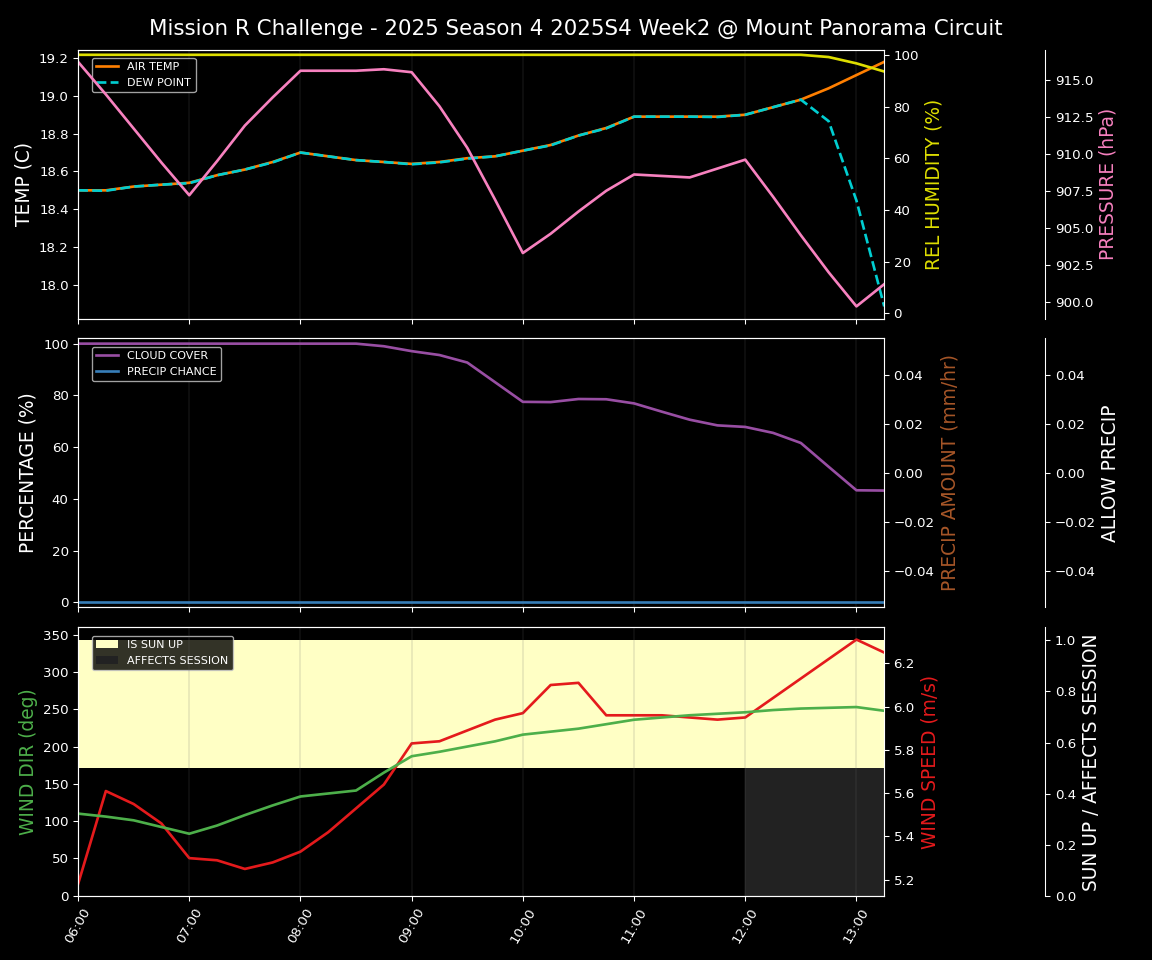Select the PRECIP CHANCE legend entry

coord(171,372)
